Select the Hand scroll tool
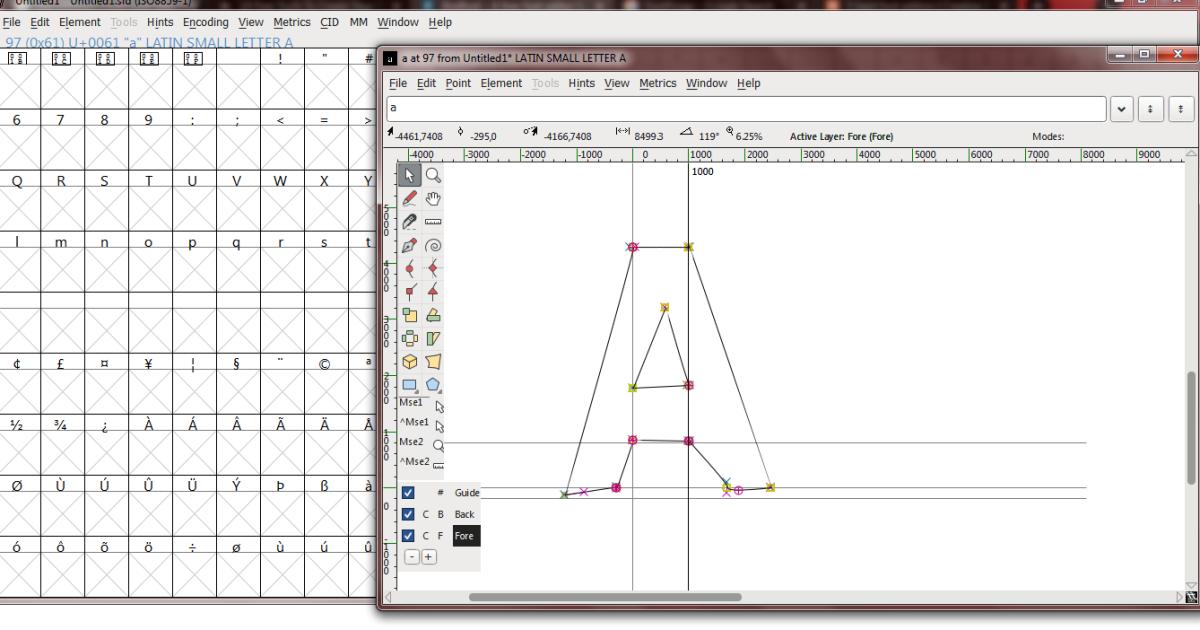The width and height of the screenshot is (1200, 630). (433, 199)
